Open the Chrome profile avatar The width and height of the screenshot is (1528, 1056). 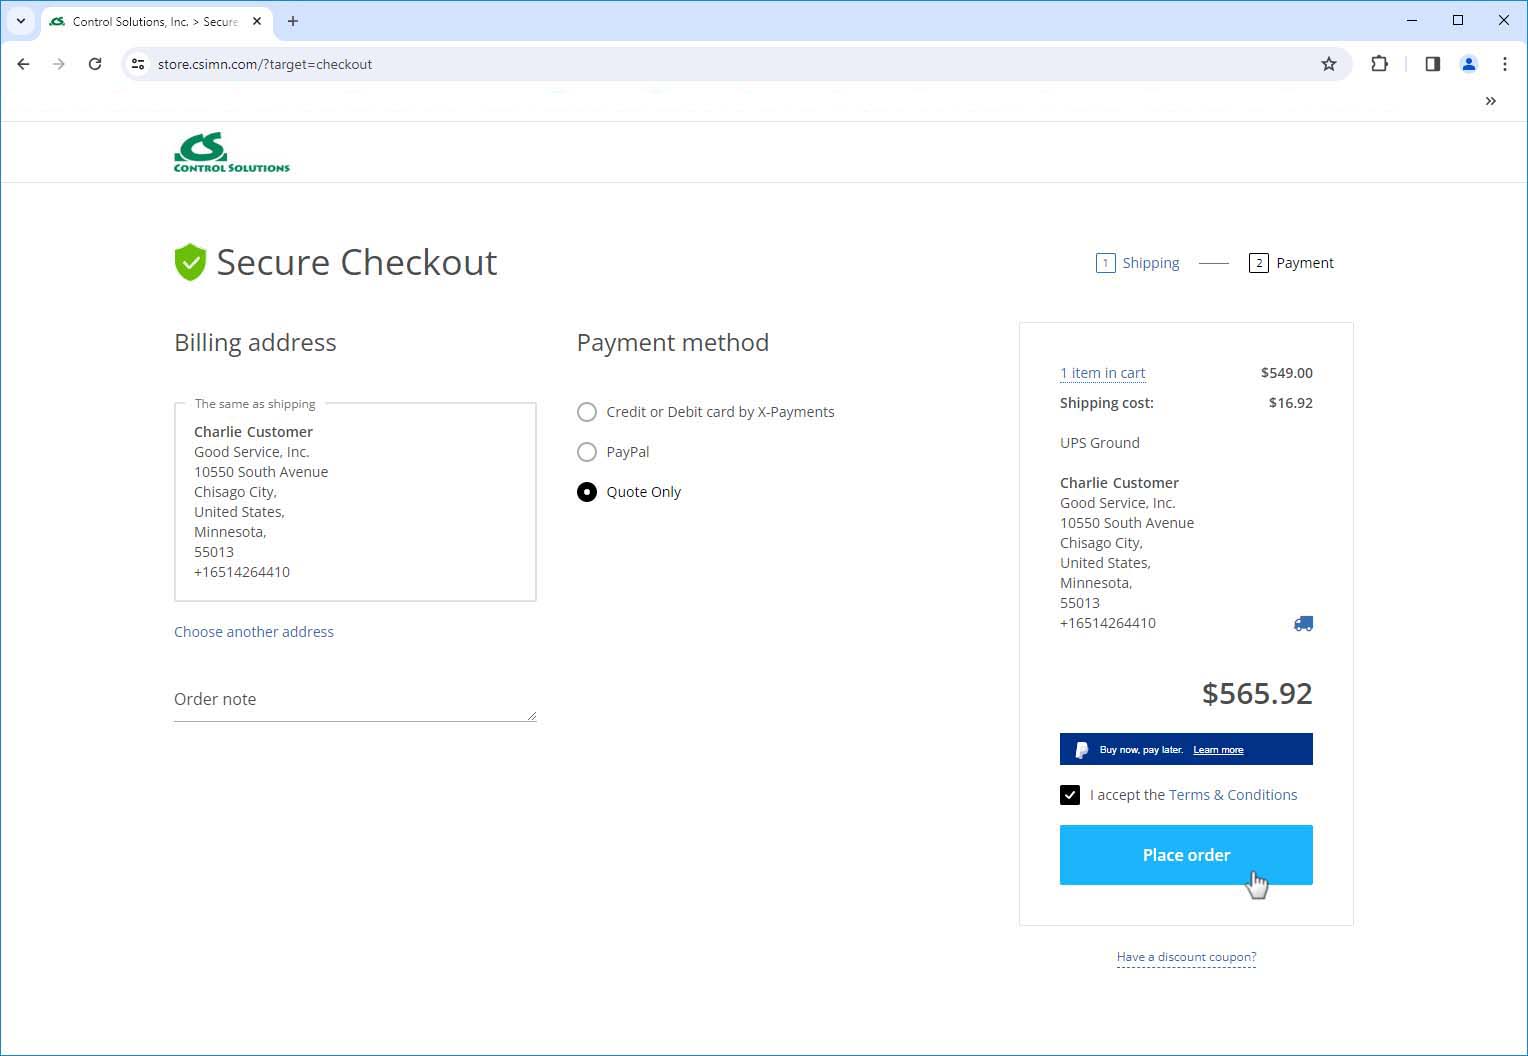(1468, 64)
